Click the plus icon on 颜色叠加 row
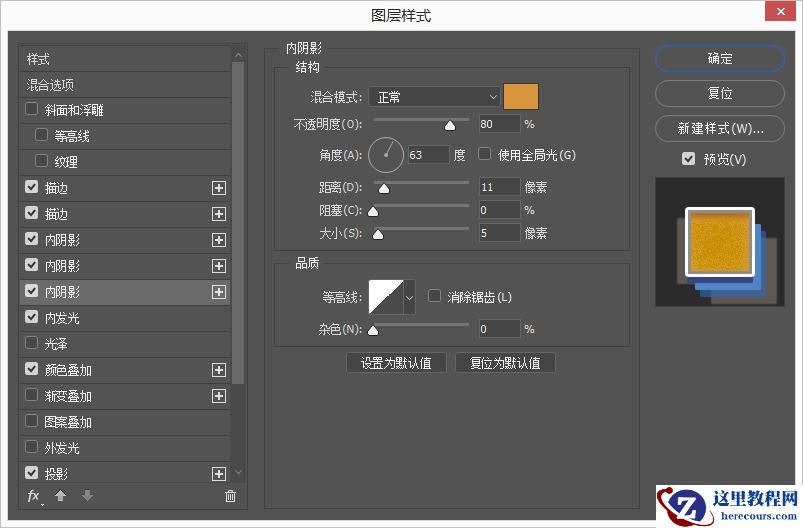803x528 pixels. [219, 370]
